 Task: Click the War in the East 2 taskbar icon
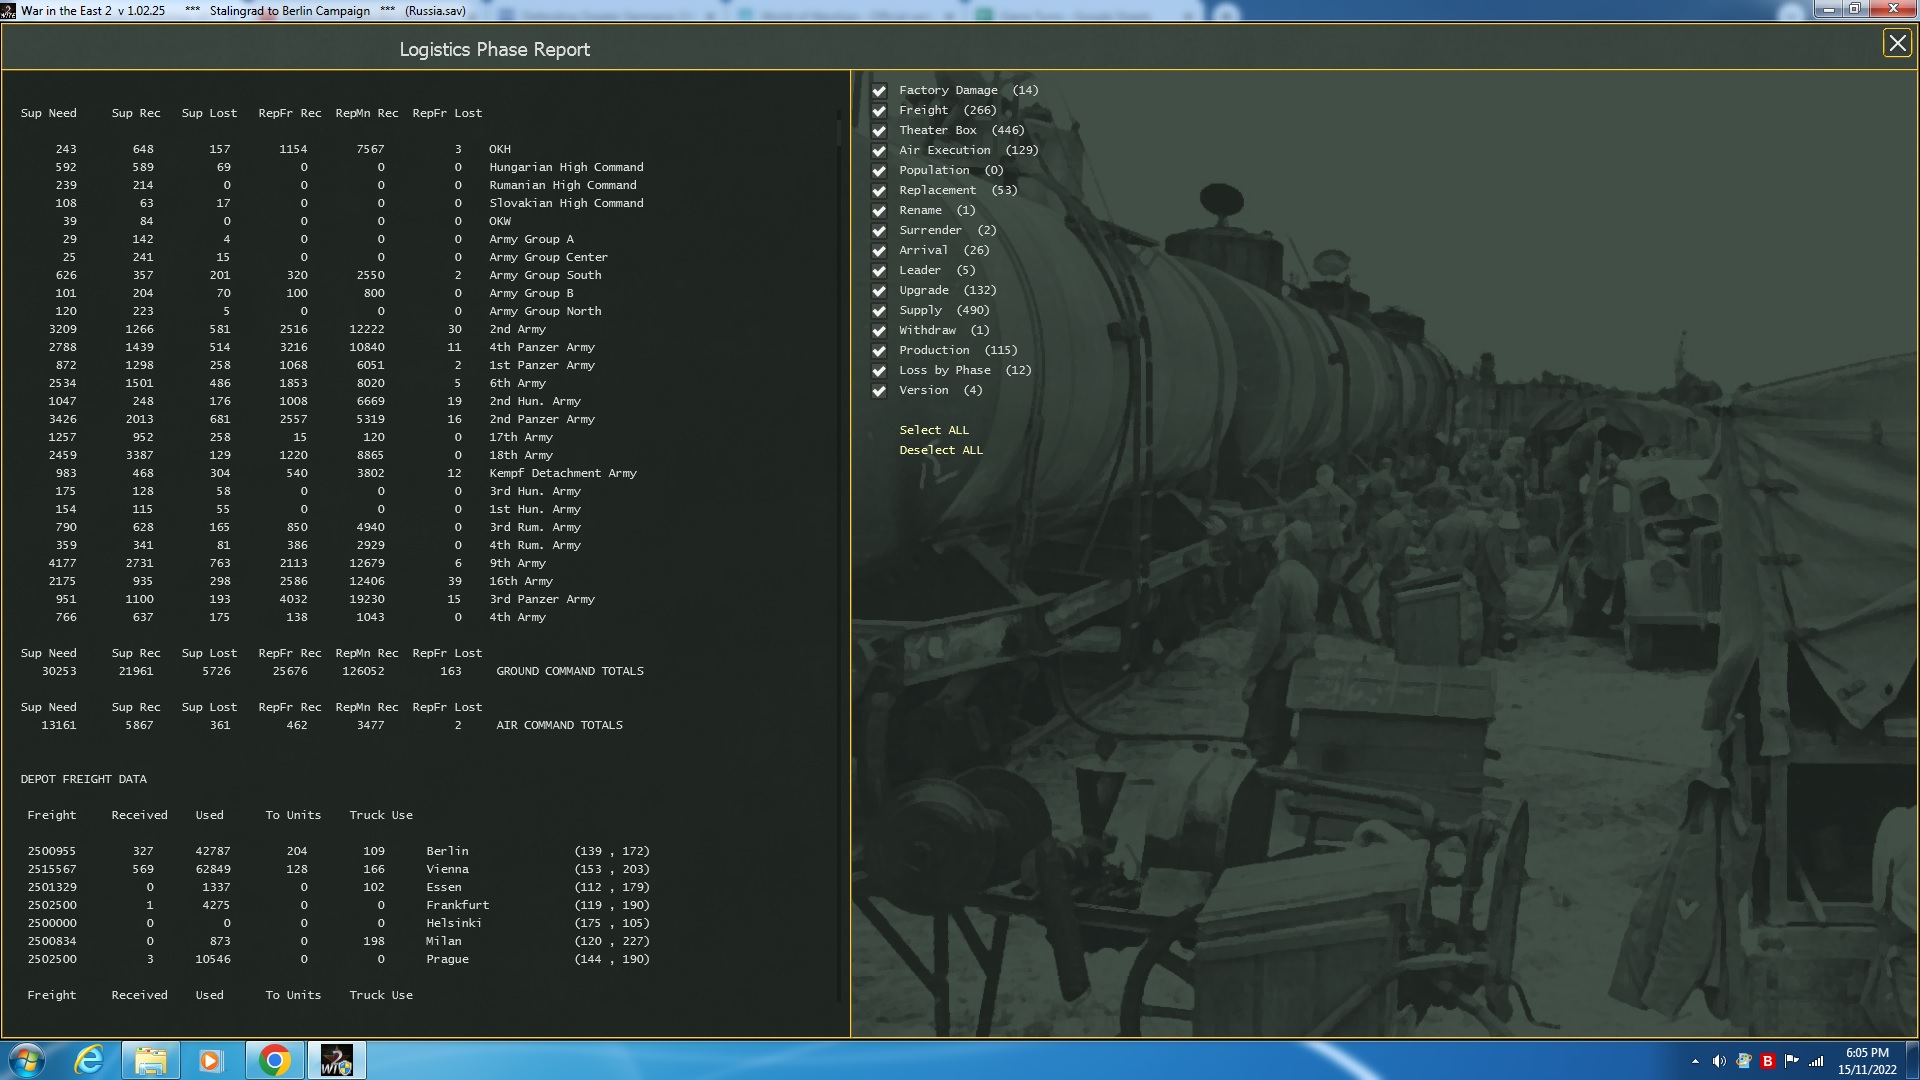pos(337,1059)
